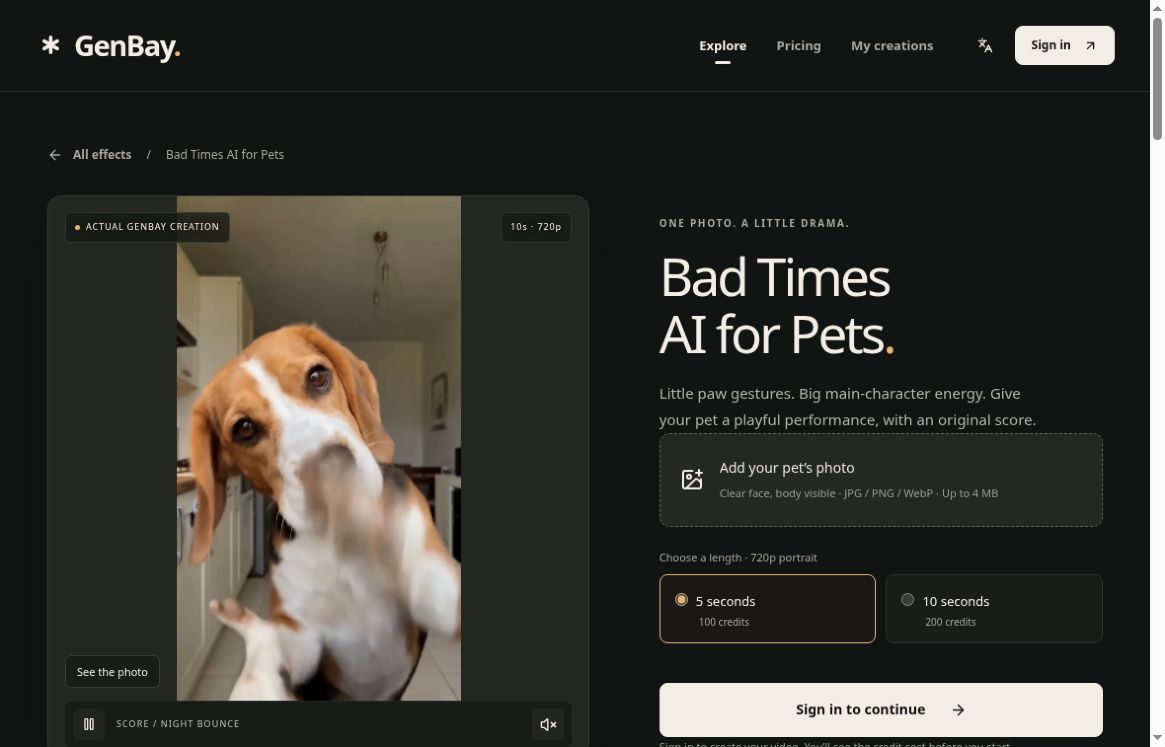Open the language translation switcher

[984, 45]
